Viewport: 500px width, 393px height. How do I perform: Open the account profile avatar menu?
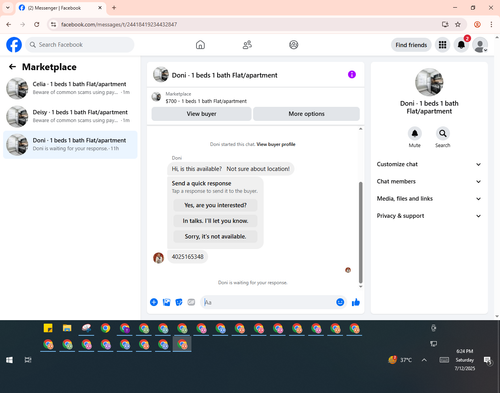pyautogui.click(x=480, y=45)
